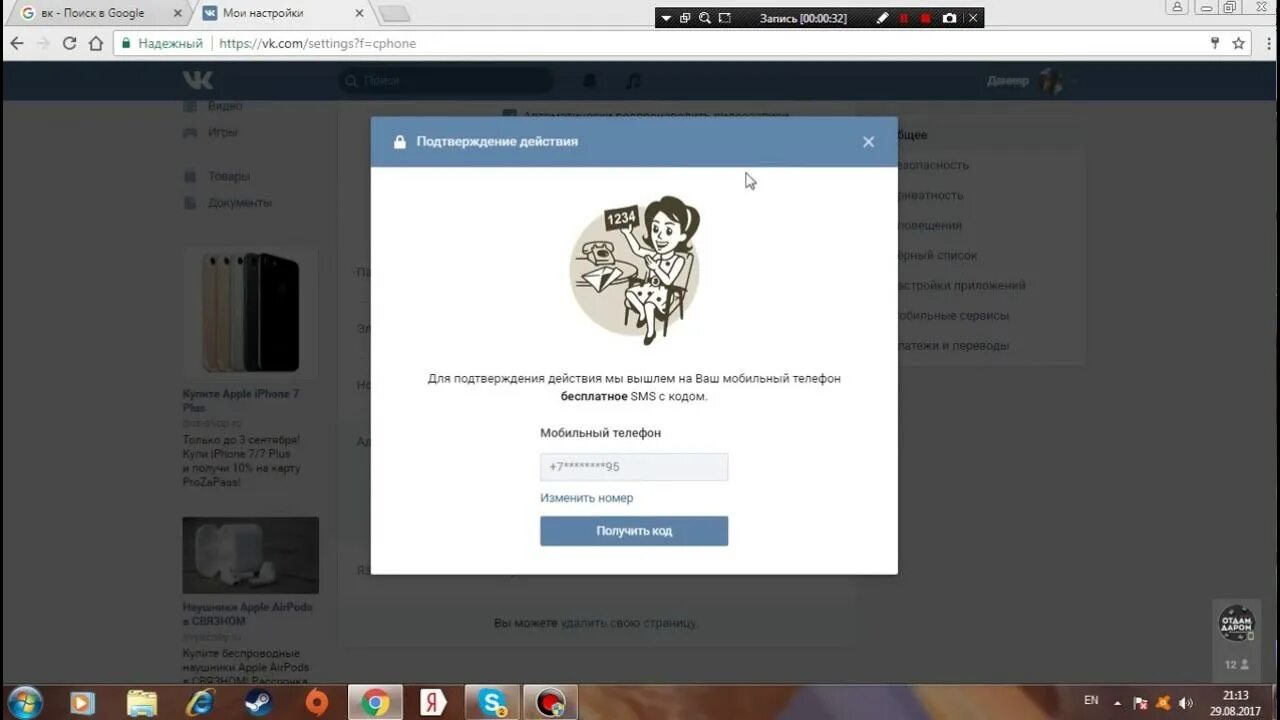Click the VK search field
Screen dimensions: 1280x720
coord(445,81)
